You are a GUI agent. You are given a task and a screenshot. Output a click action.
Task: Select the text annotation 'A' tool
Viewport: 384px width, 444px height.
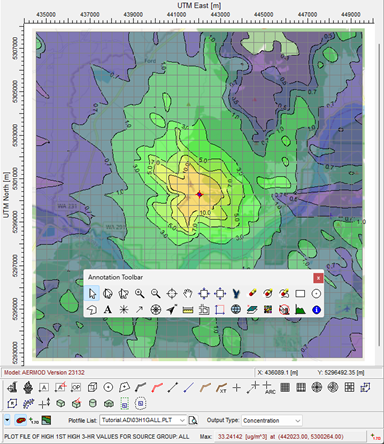(x=108, y=310)
